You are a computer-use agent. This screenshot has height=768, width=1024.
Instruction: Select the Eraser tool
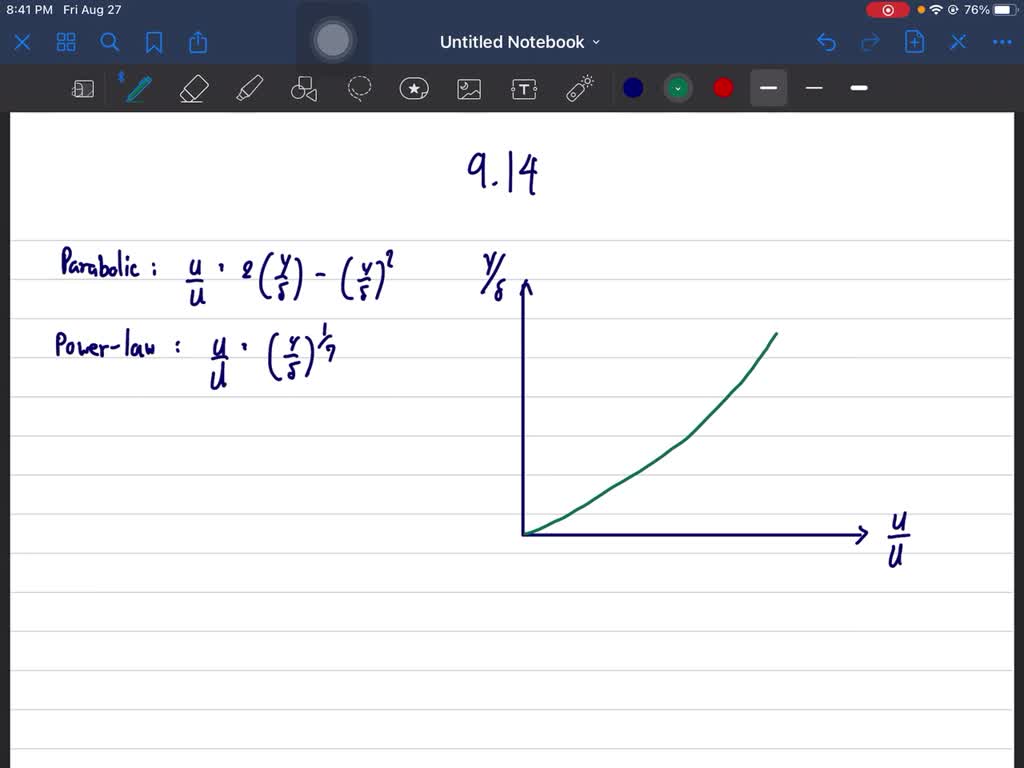tap(193, 88)
